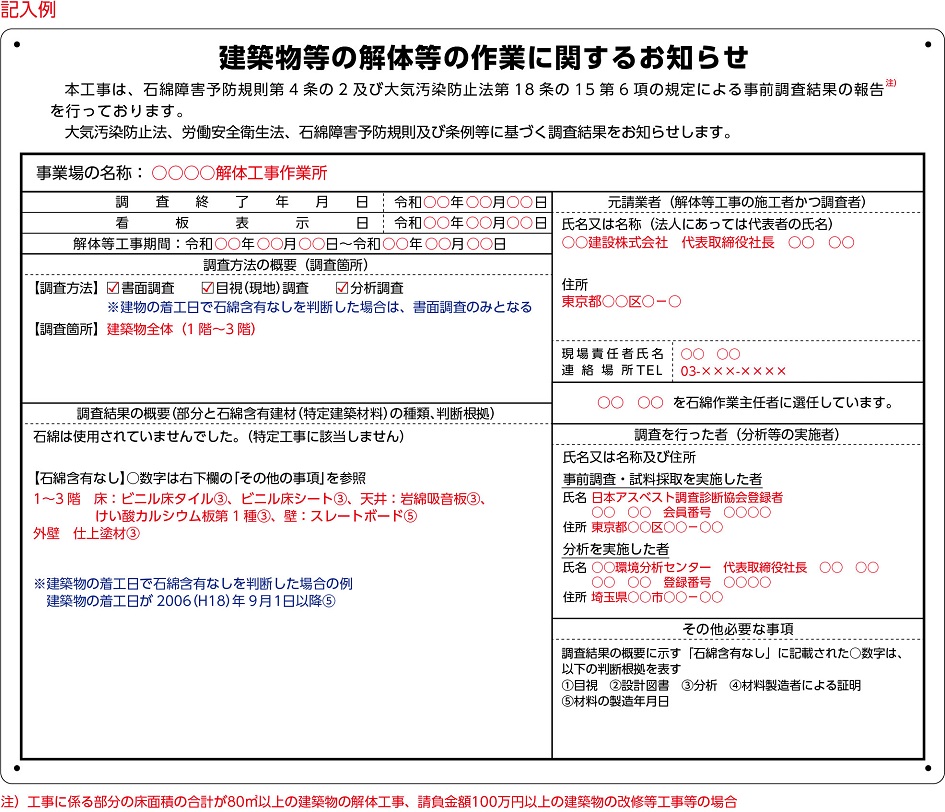Click the red address starting 埼玉県

point(657,597)
